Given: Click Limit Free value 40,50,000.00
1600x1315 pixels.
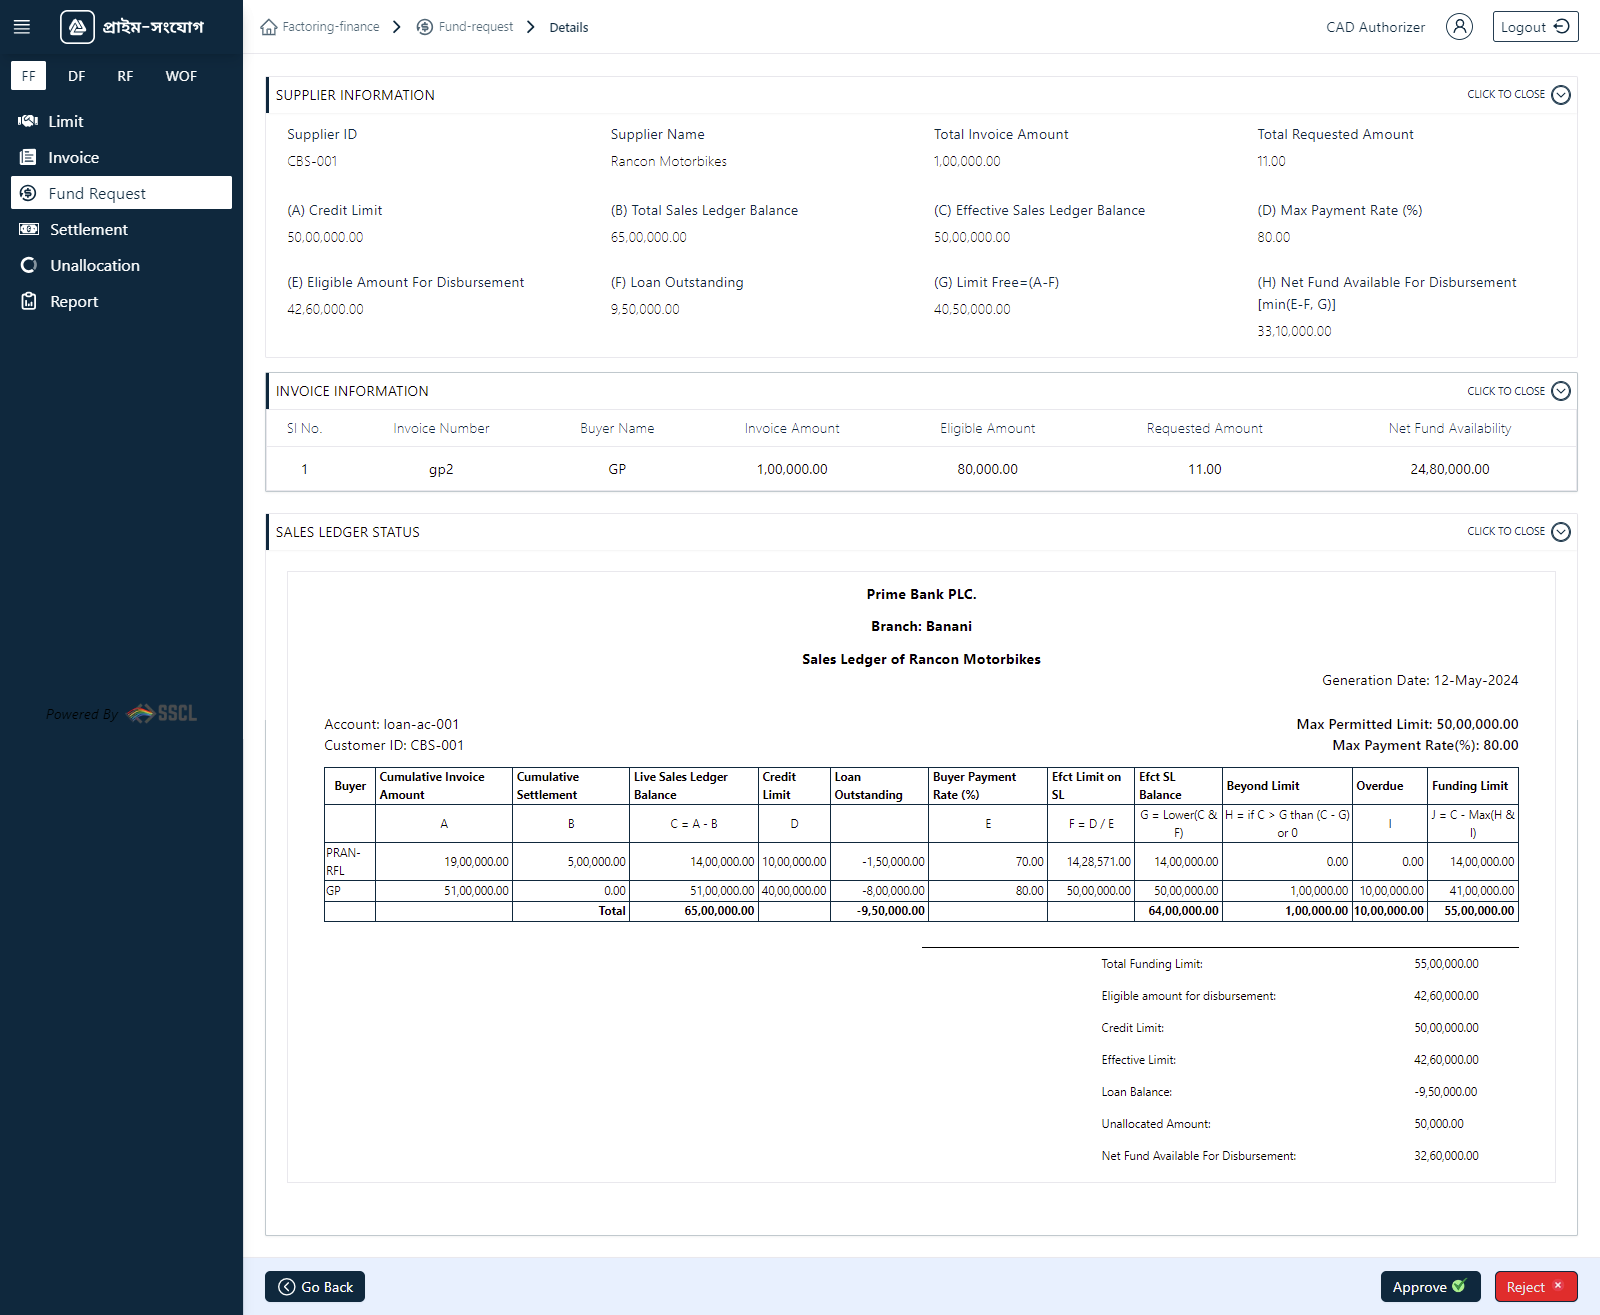Looking at the screenshot, I should (x=972, y=309).
